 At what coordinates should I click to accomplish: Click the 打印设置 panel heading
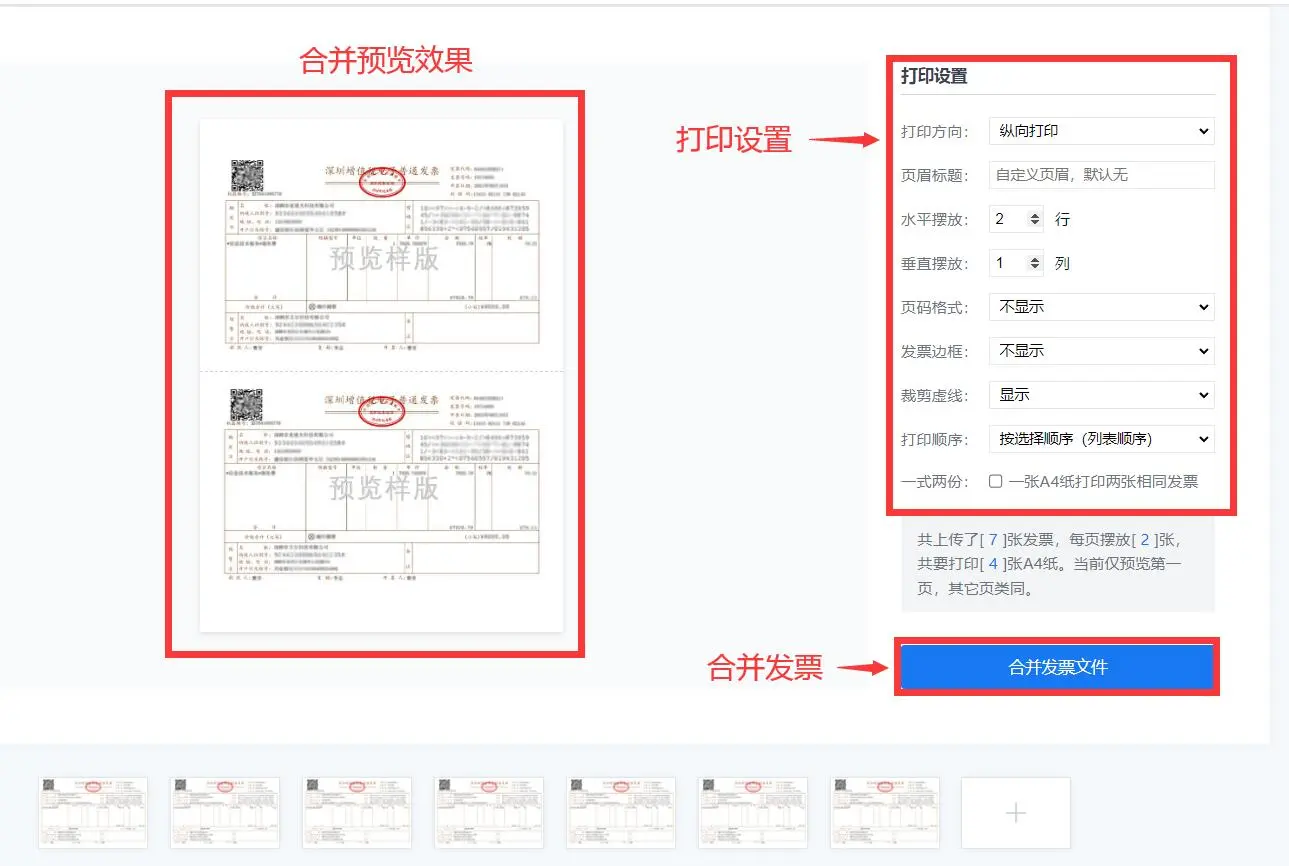coord(934,76)
